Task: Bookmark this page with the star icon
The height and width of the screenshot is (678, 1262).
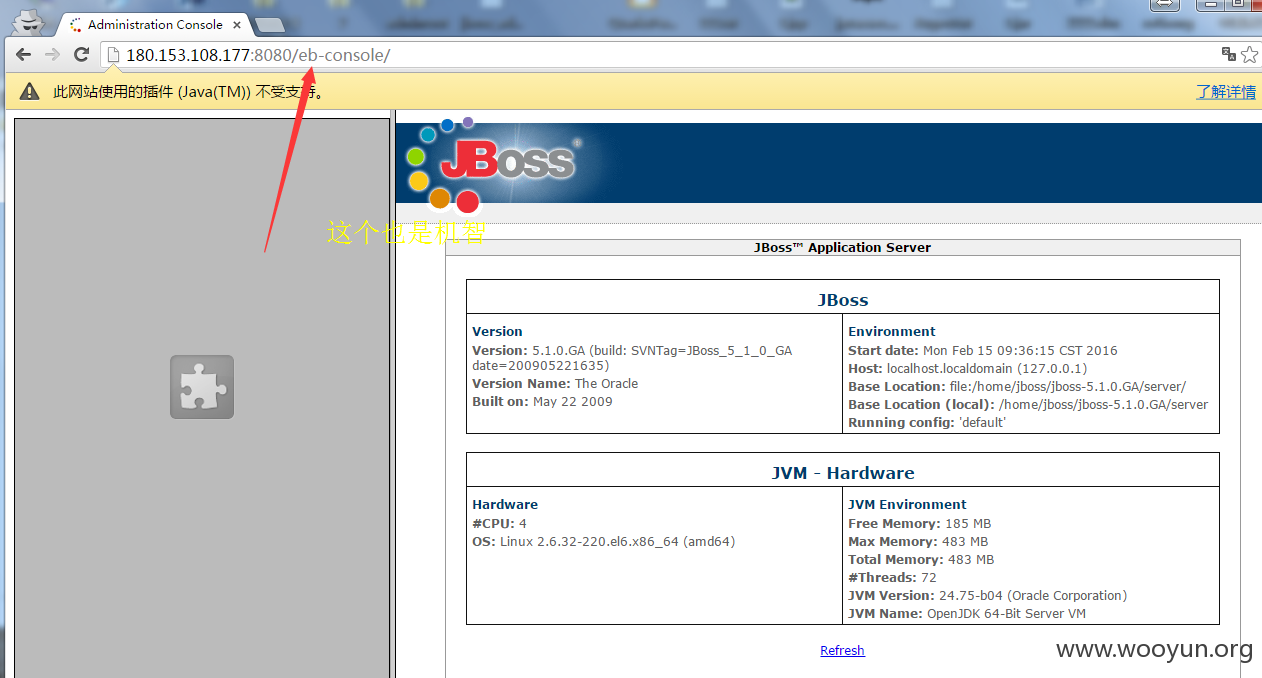Action: tap(1249, 55)
